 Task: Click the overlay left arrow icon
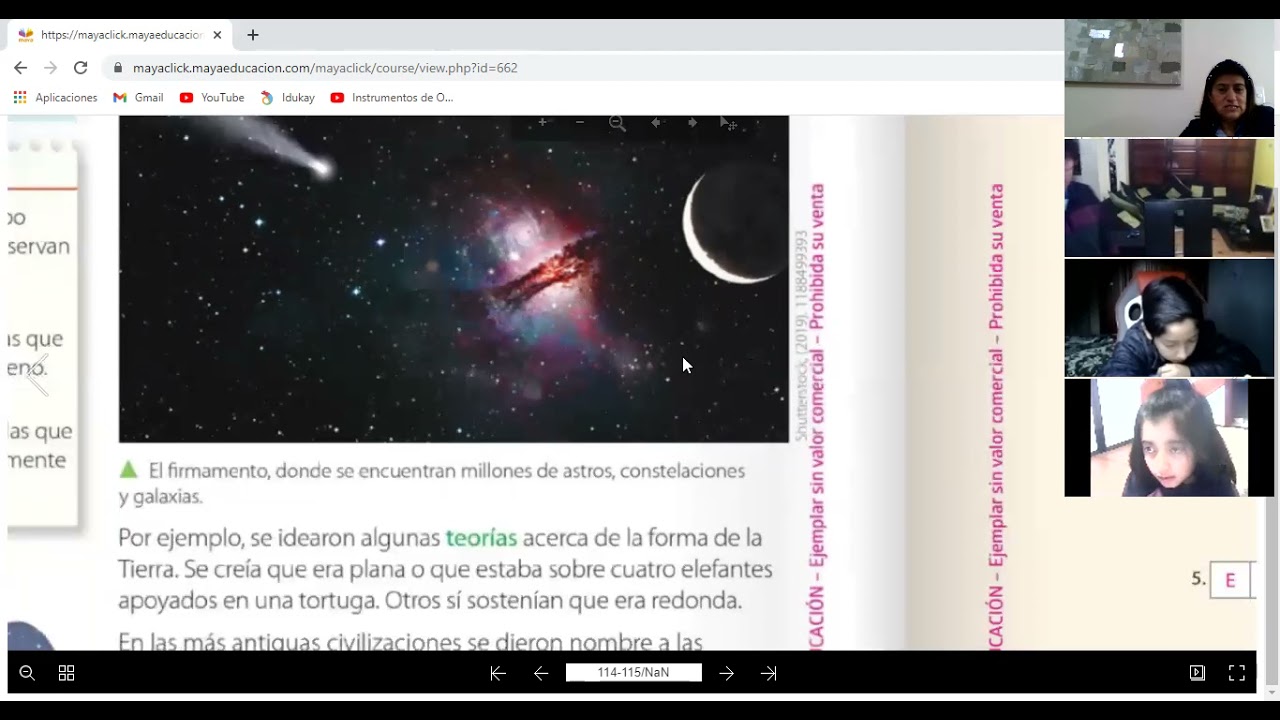[655, 123]
